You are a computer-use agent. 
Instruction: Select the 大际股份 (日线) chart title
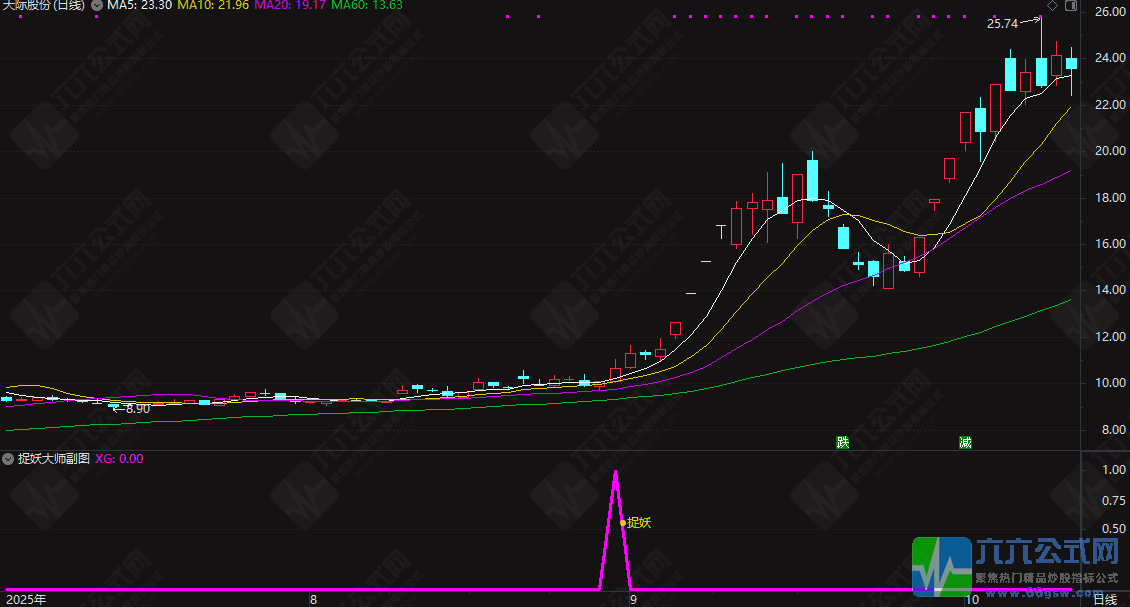(x=43, y=6)
